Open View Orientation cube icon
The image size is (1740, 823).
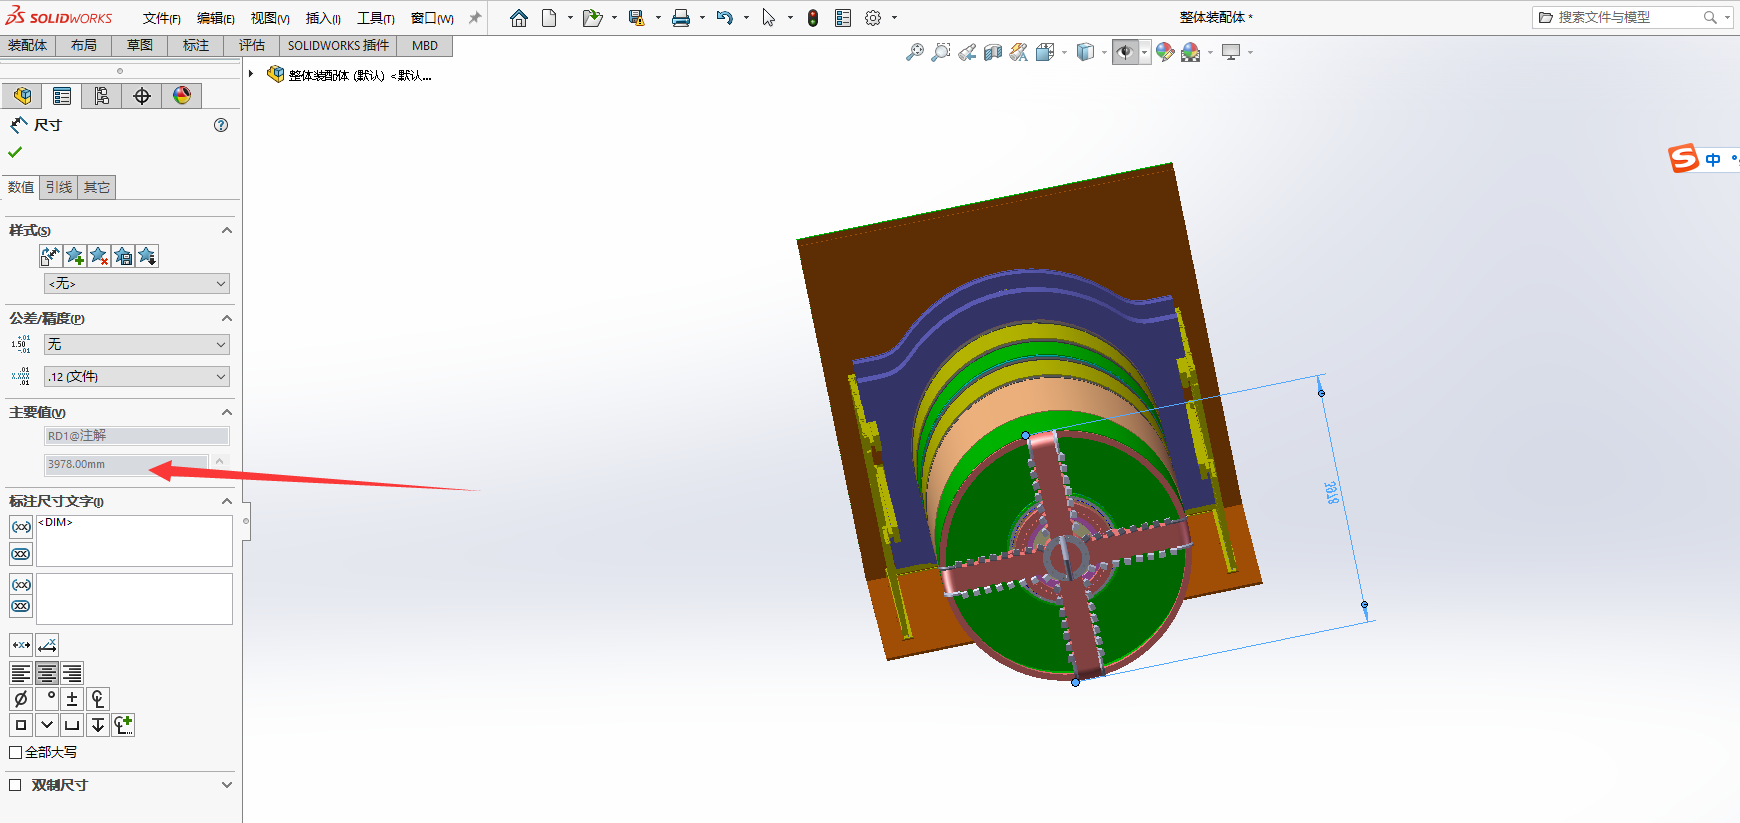click(1045, 52)
